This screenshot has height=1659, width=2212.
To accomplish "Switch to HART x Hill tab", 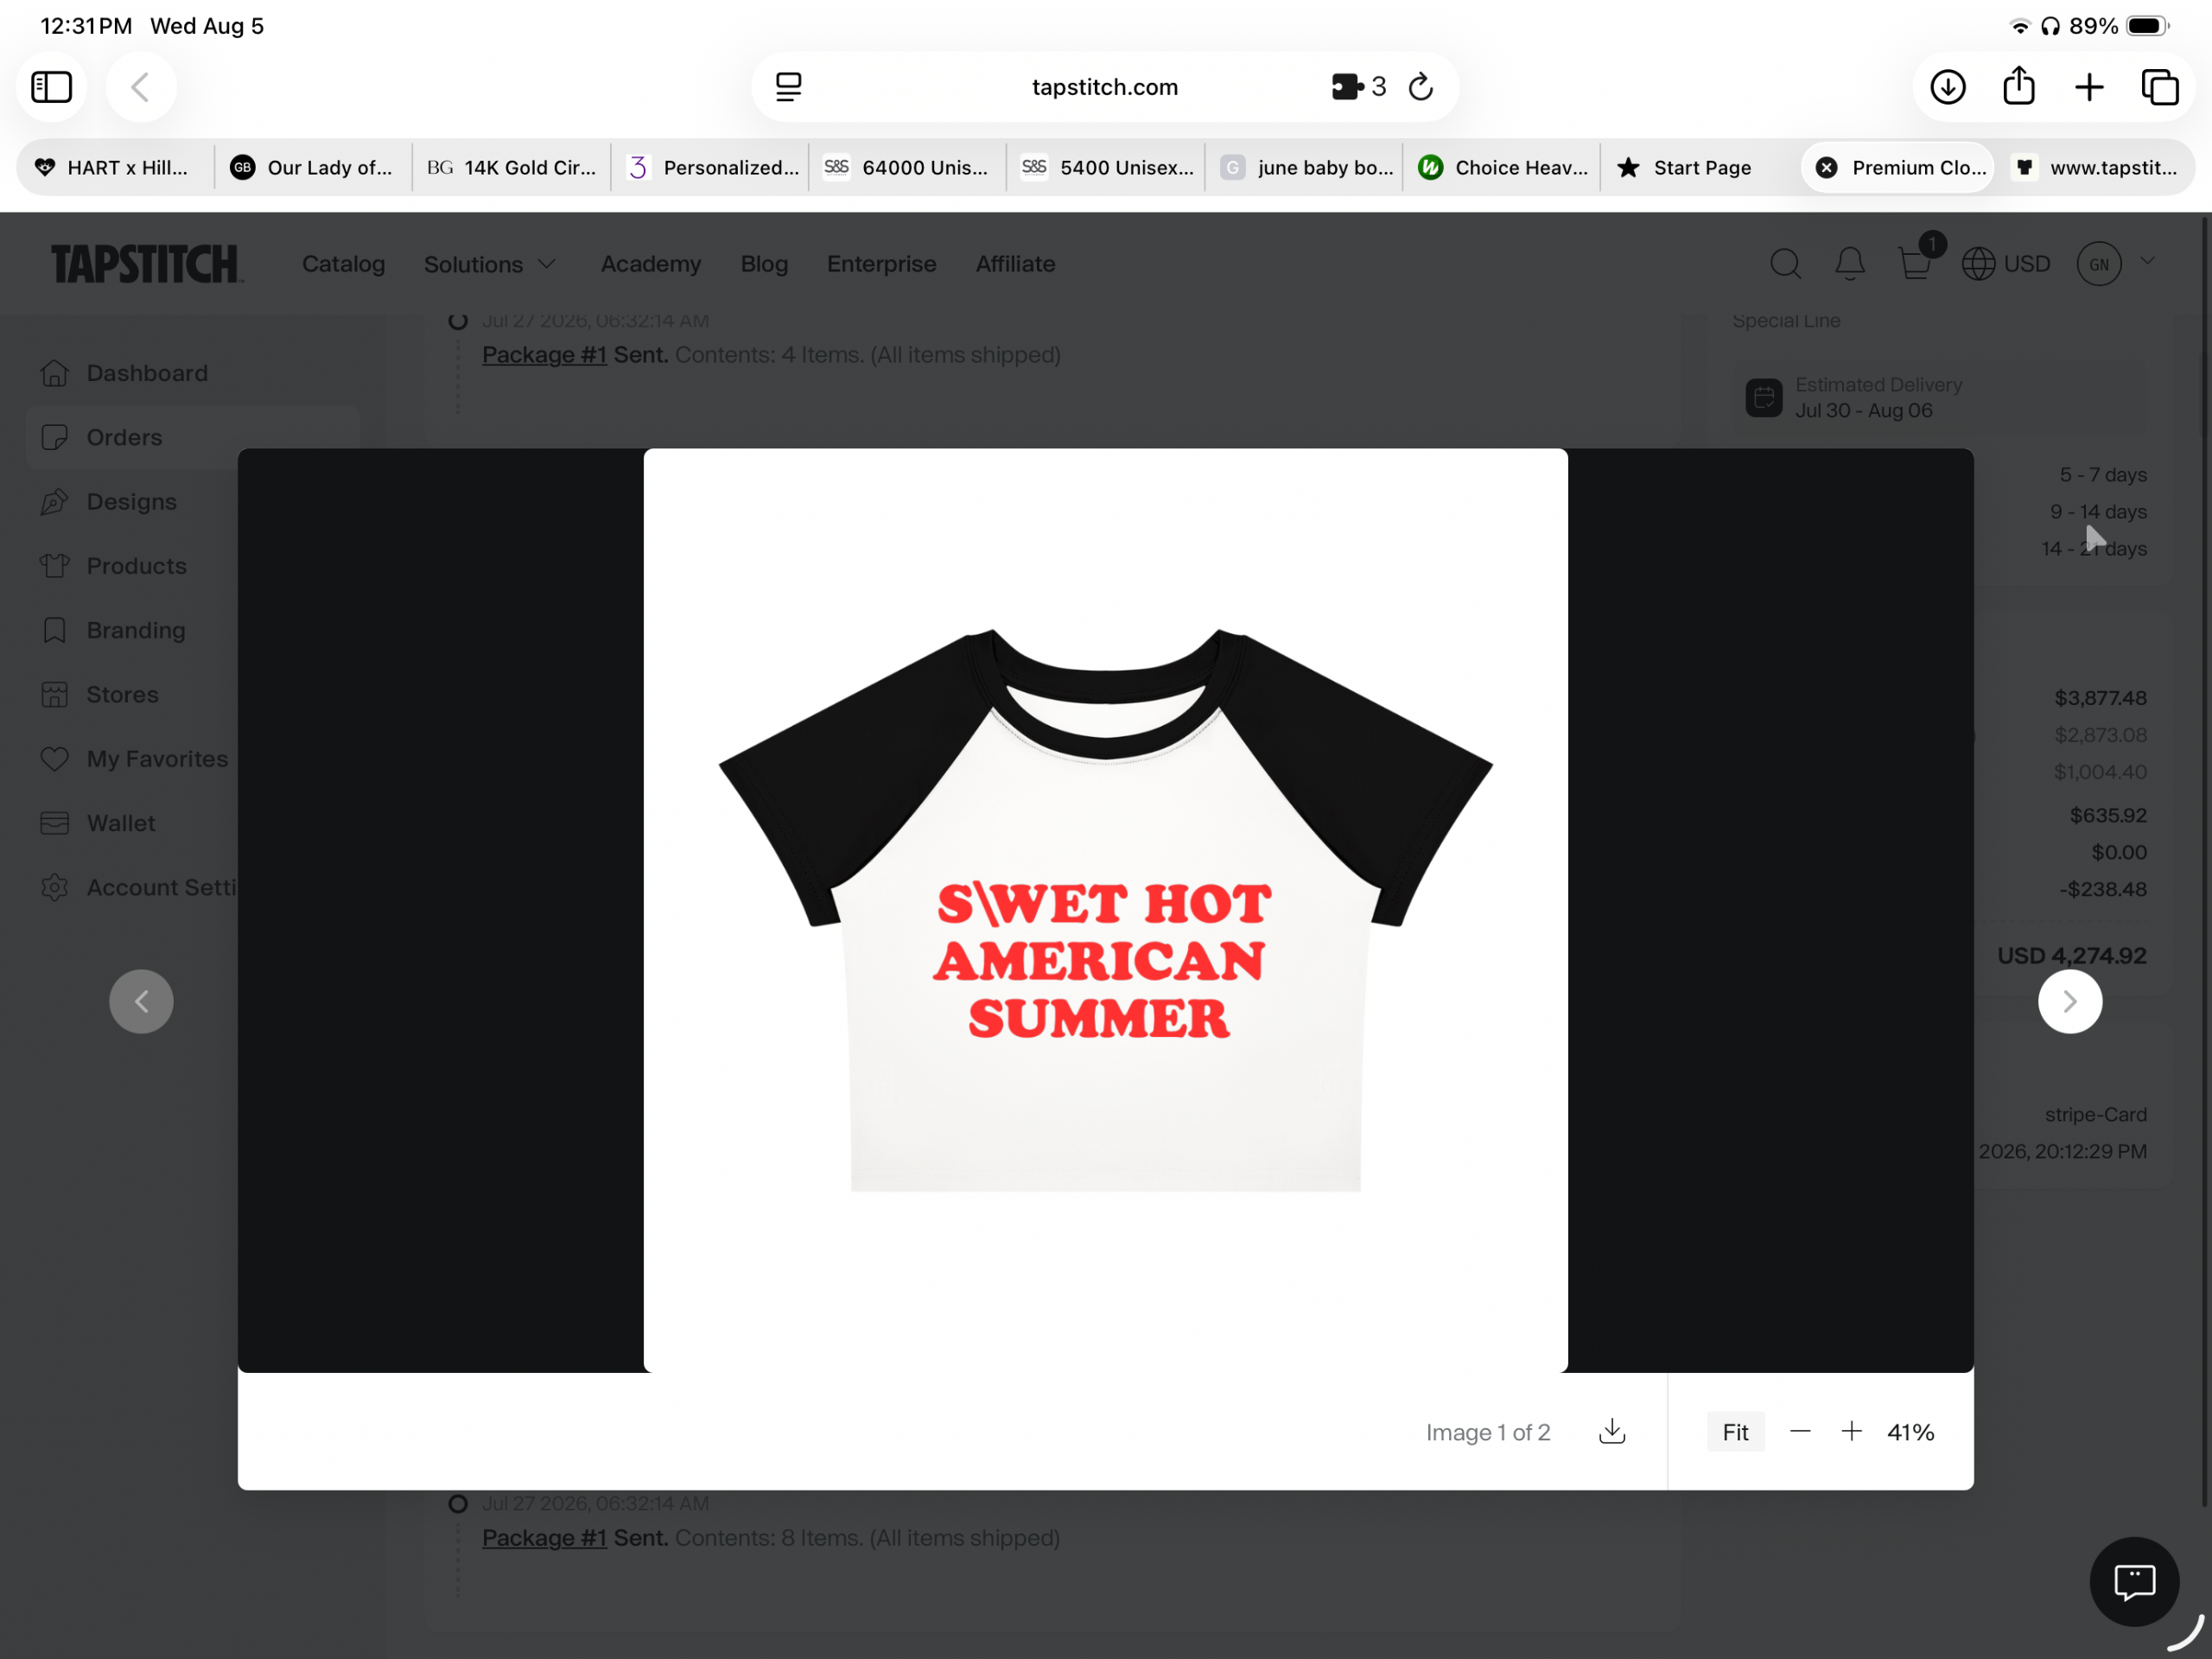I will [x=114, y=167].
